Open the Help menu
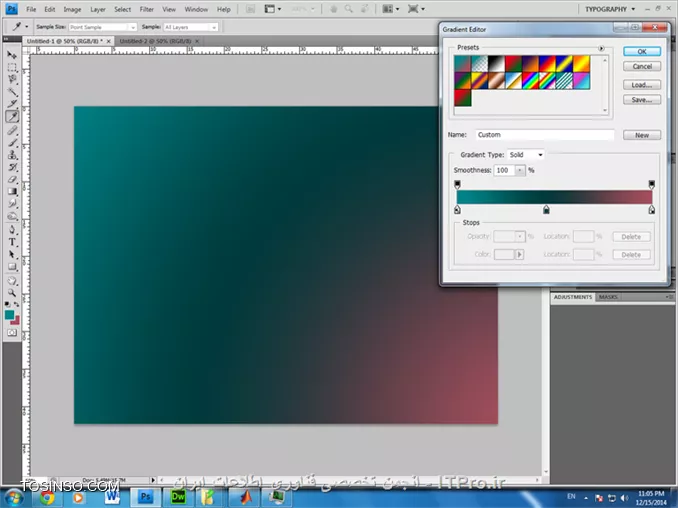 coord(224,9)
